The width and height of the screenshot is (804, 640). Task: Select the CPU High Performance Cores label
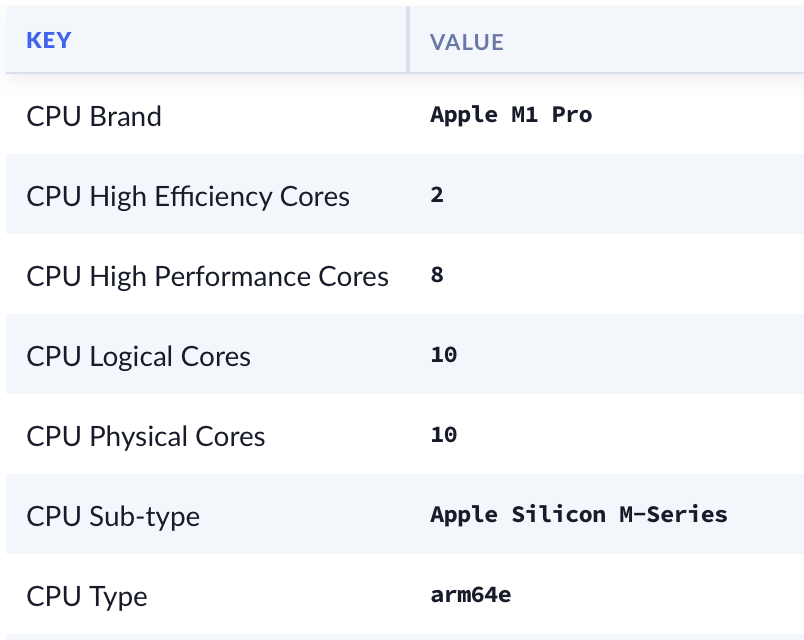pyautogui.click(x=207, y=276)
